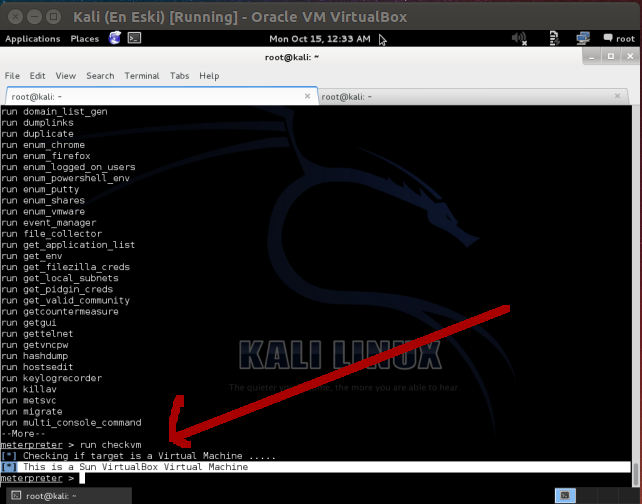The height and width of the screenshot is (504, 642).
Task: Click highlighted 'Sun VirtualBox Virtual Machine' line
Action: 315,467
